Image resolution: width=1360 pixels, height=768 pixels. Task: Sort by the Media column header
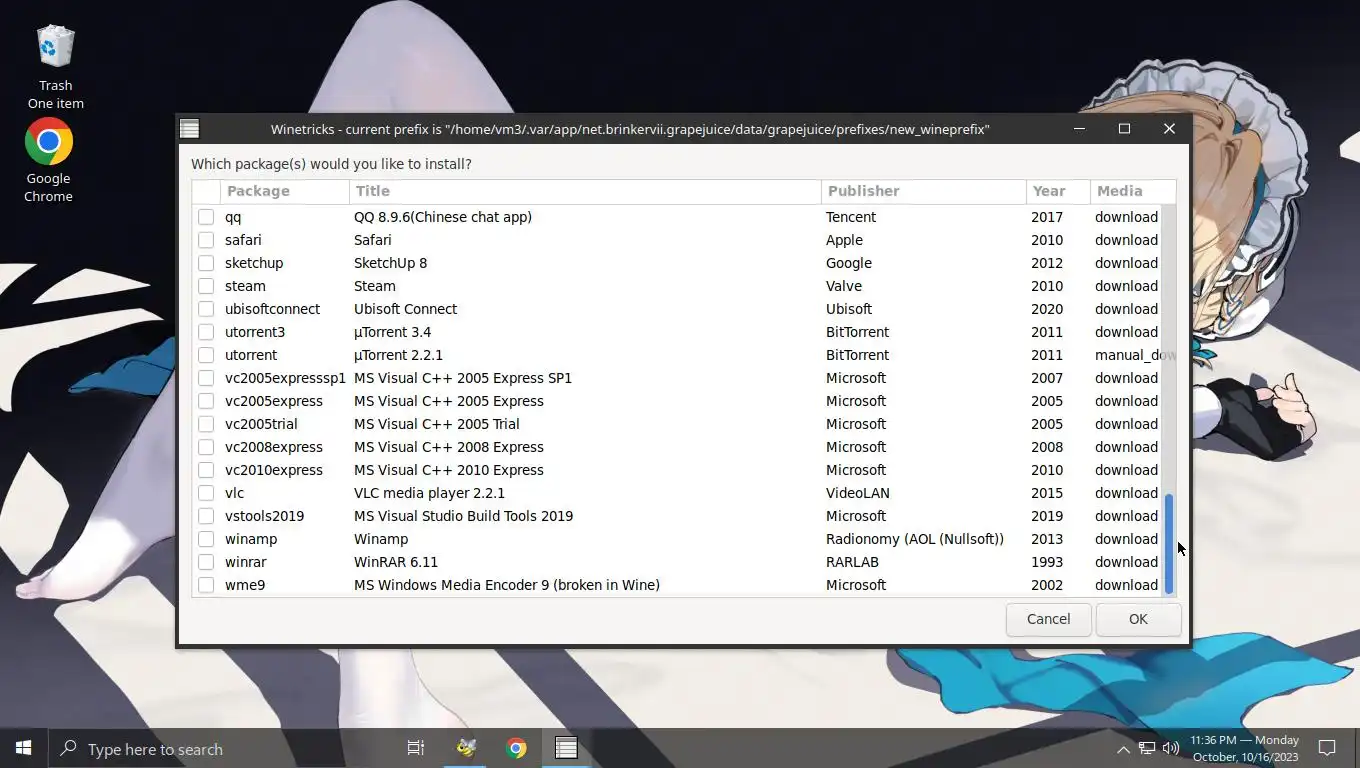(x=1133, y=191)
